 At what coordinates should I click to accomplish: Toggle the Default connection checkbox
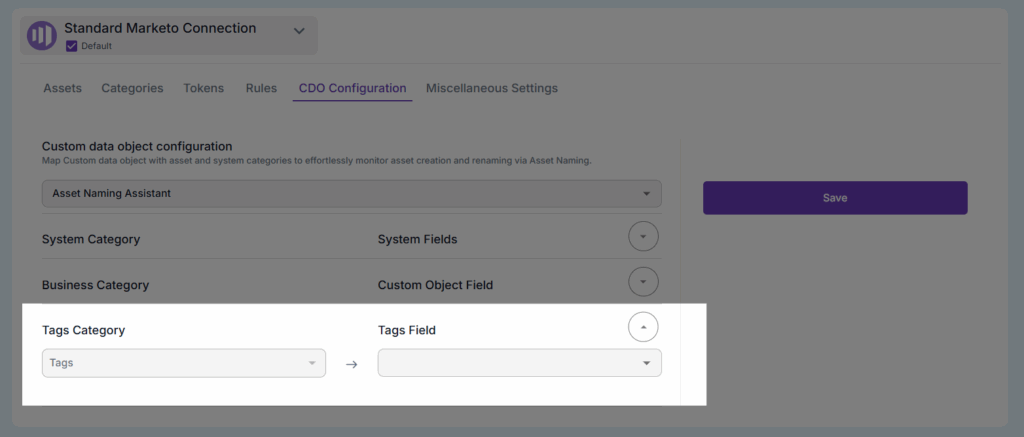[x=71, y=46]
